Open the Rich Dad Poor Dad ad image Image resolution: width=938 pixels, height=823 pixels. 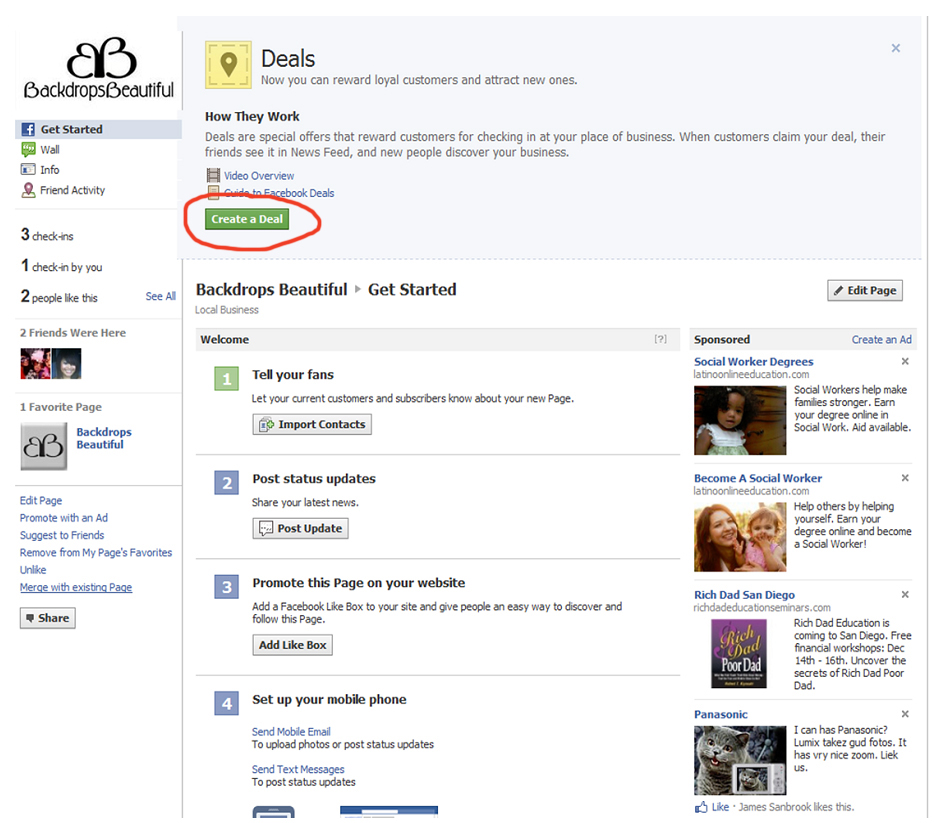(x=739, y=654)
